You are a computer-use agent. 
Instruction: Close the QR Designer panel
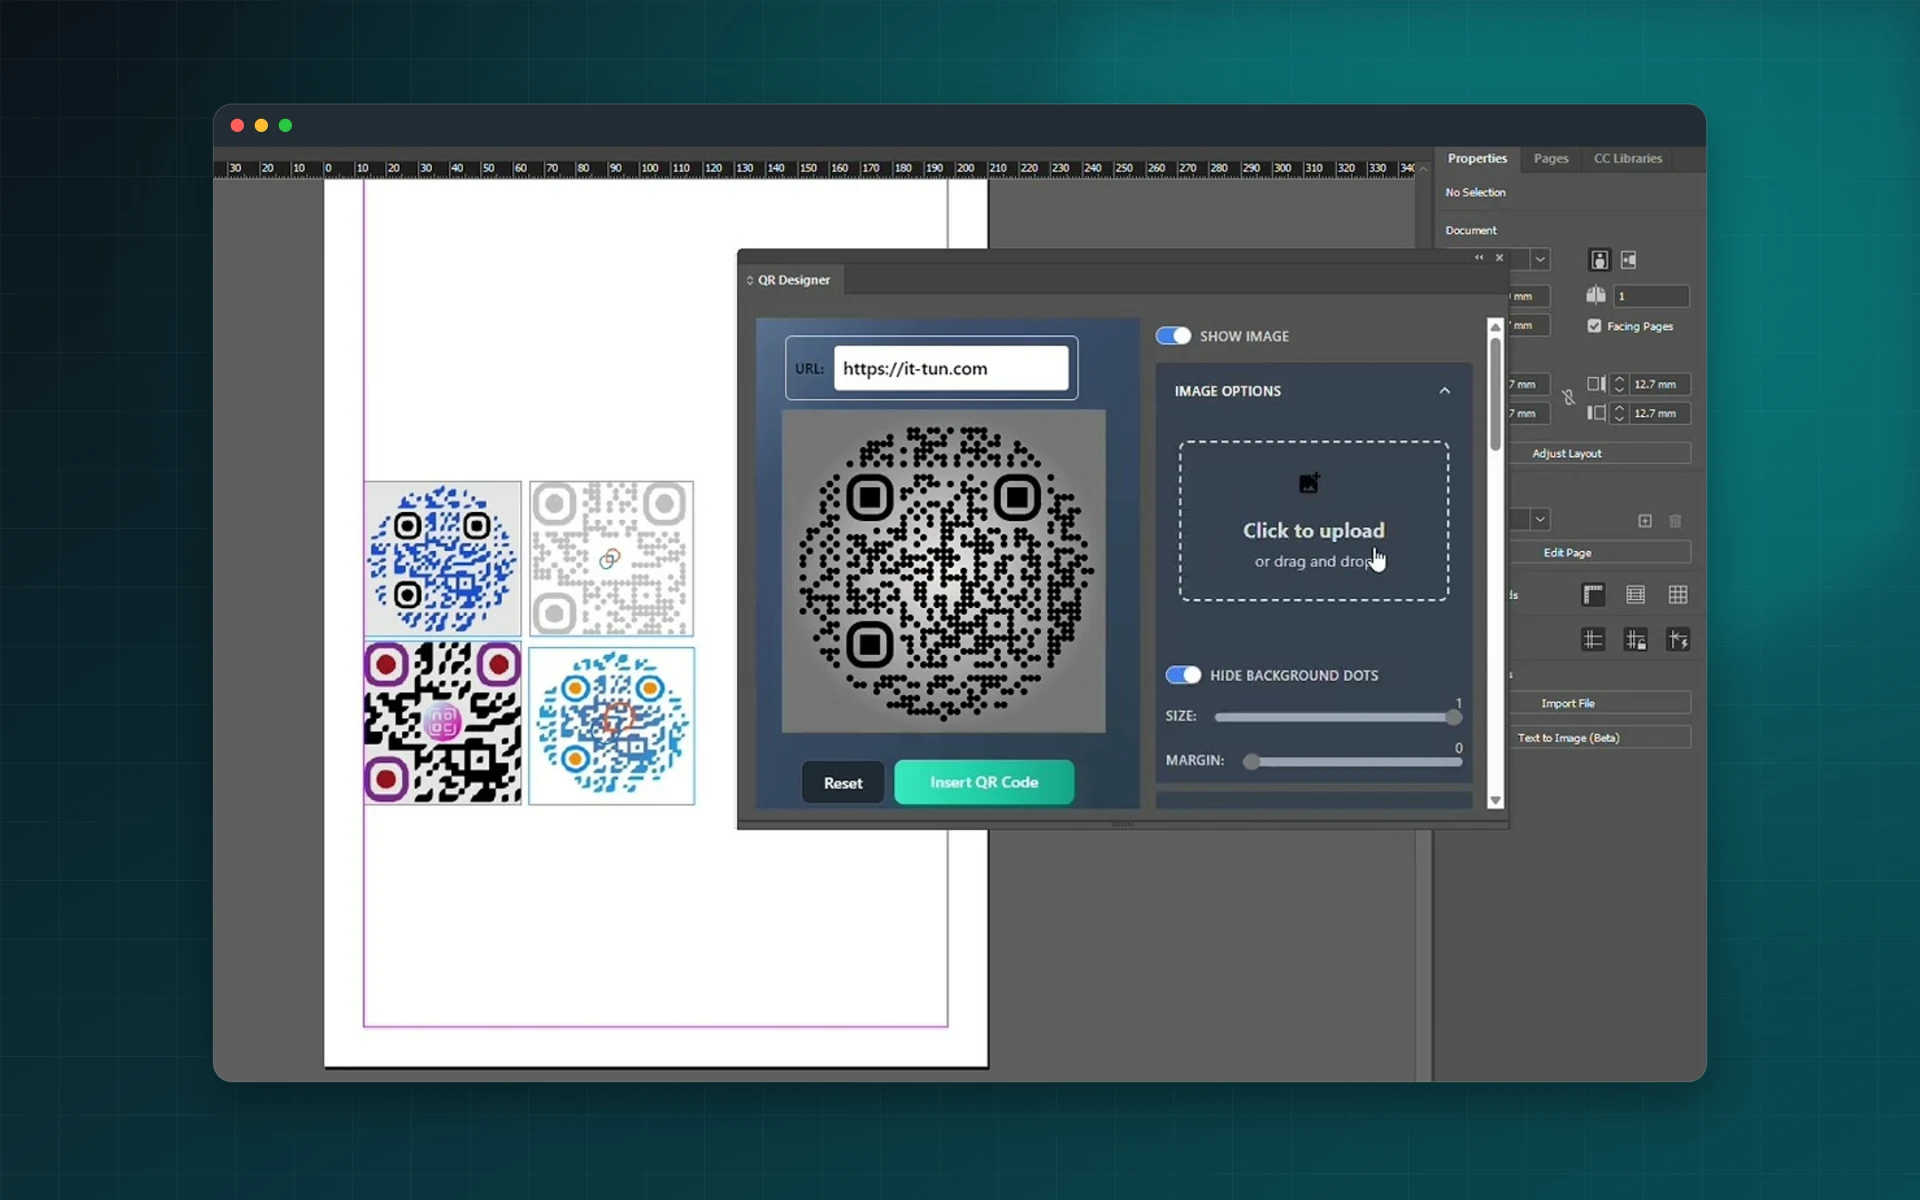pyautogui.click(x=1499, y=258)
